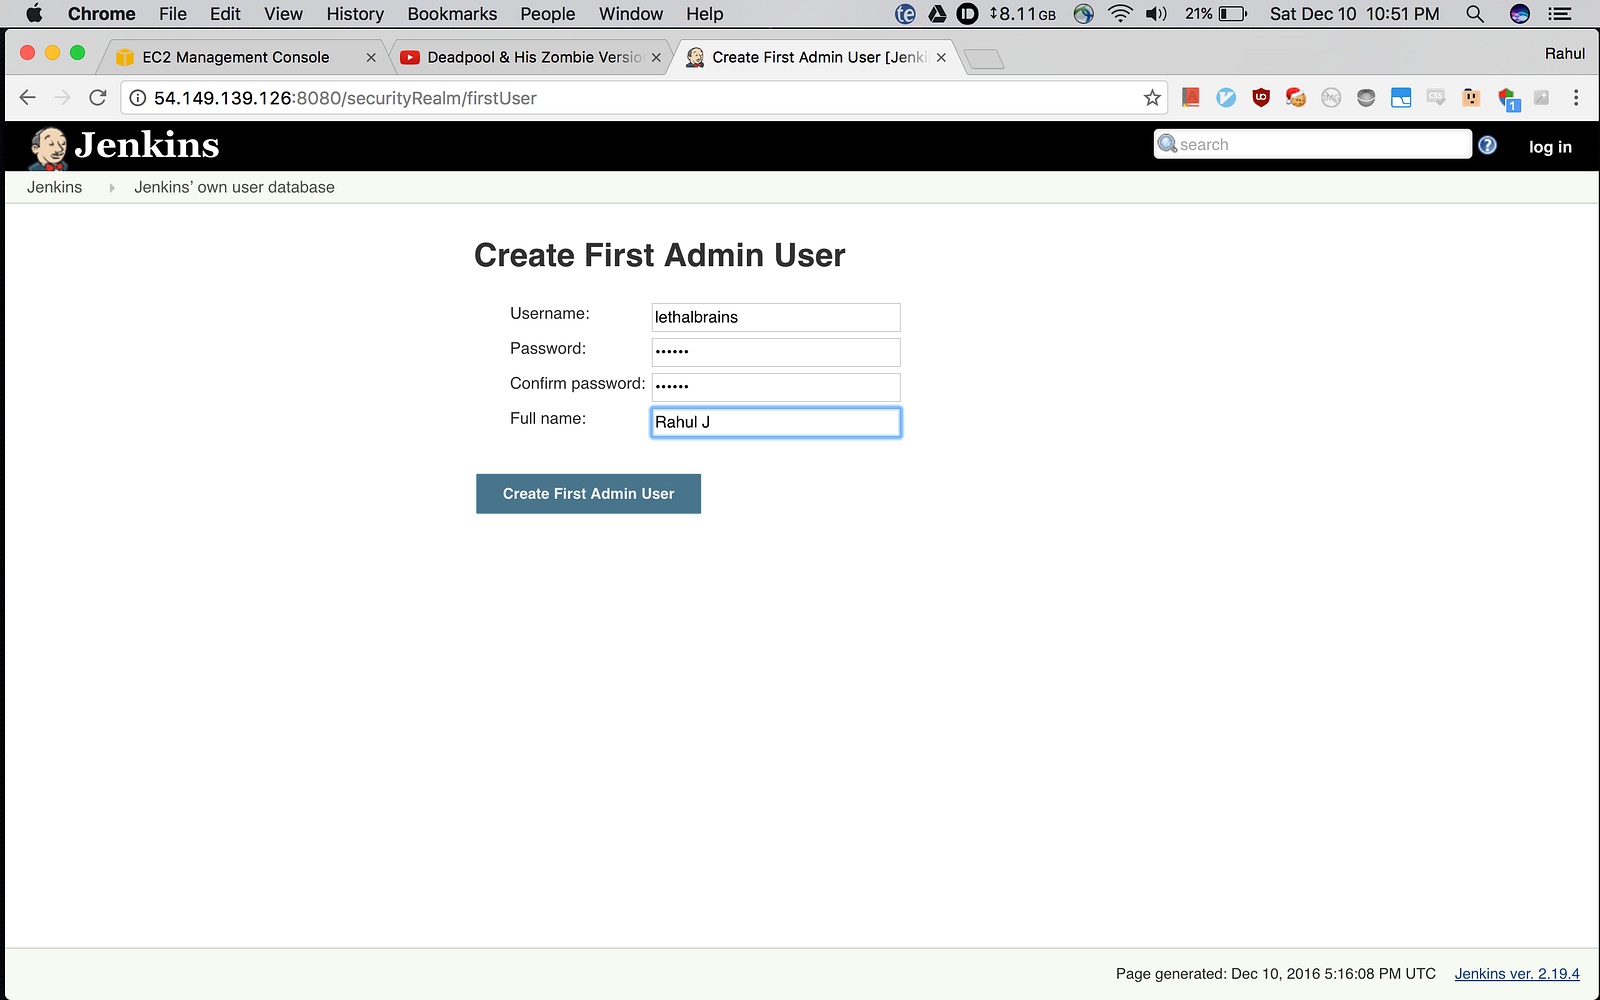Open the File menu
The width and height of the screenshot is (1600, 1000).
173,14
